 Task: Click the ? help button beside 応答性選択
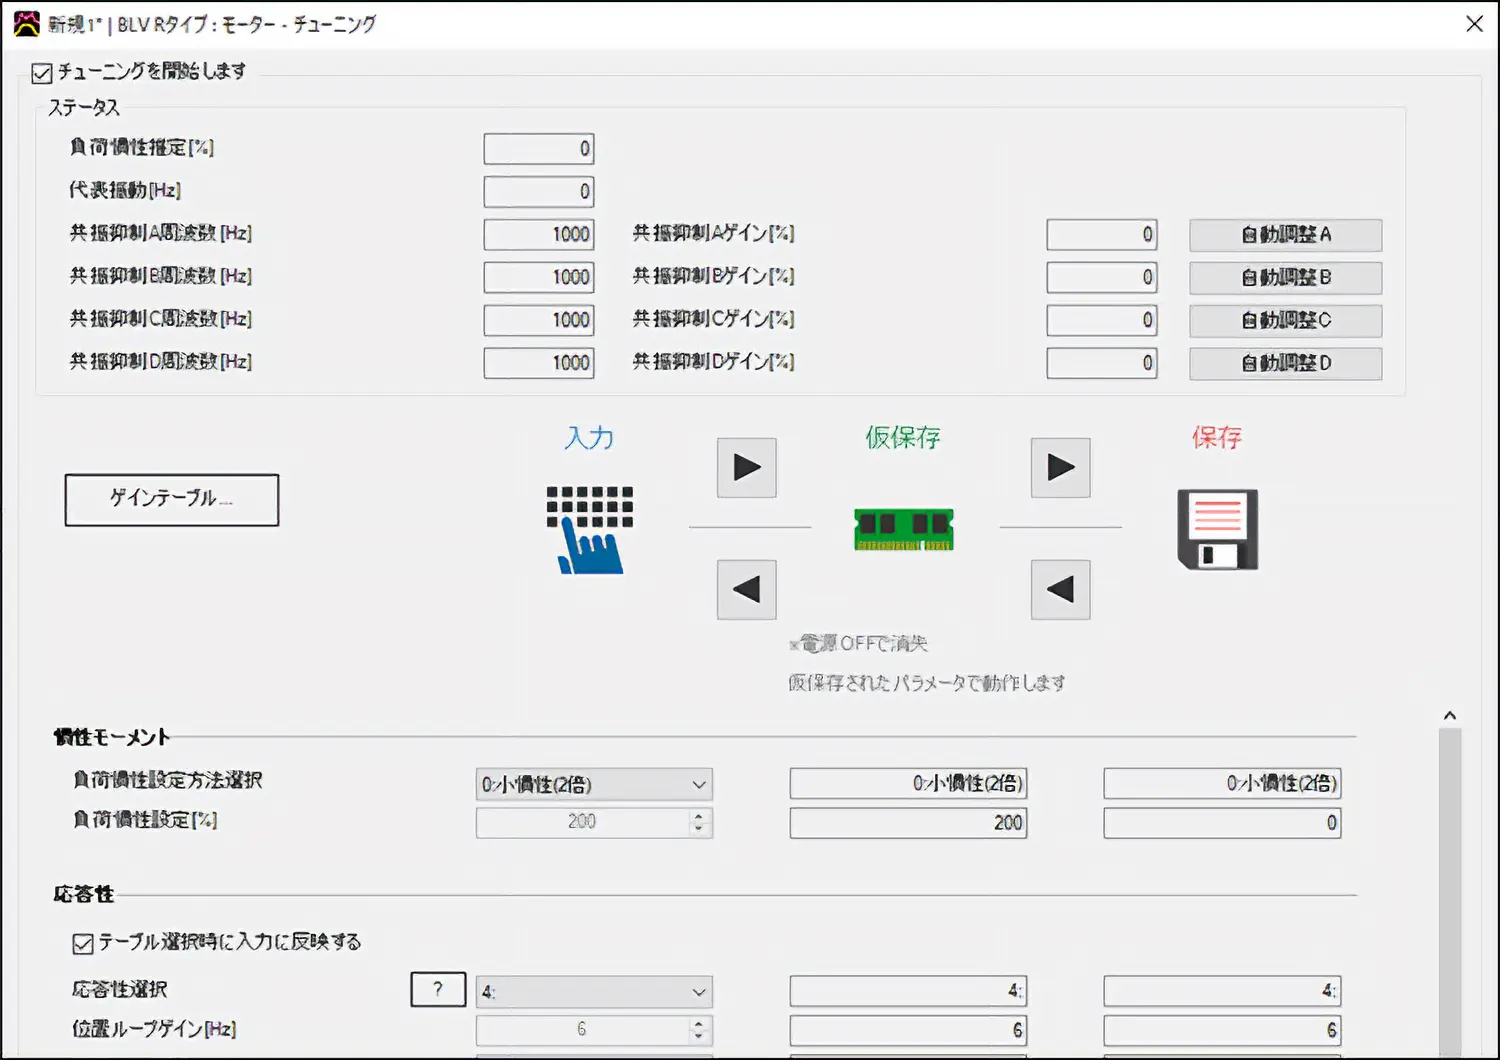(x=437, y=989)
